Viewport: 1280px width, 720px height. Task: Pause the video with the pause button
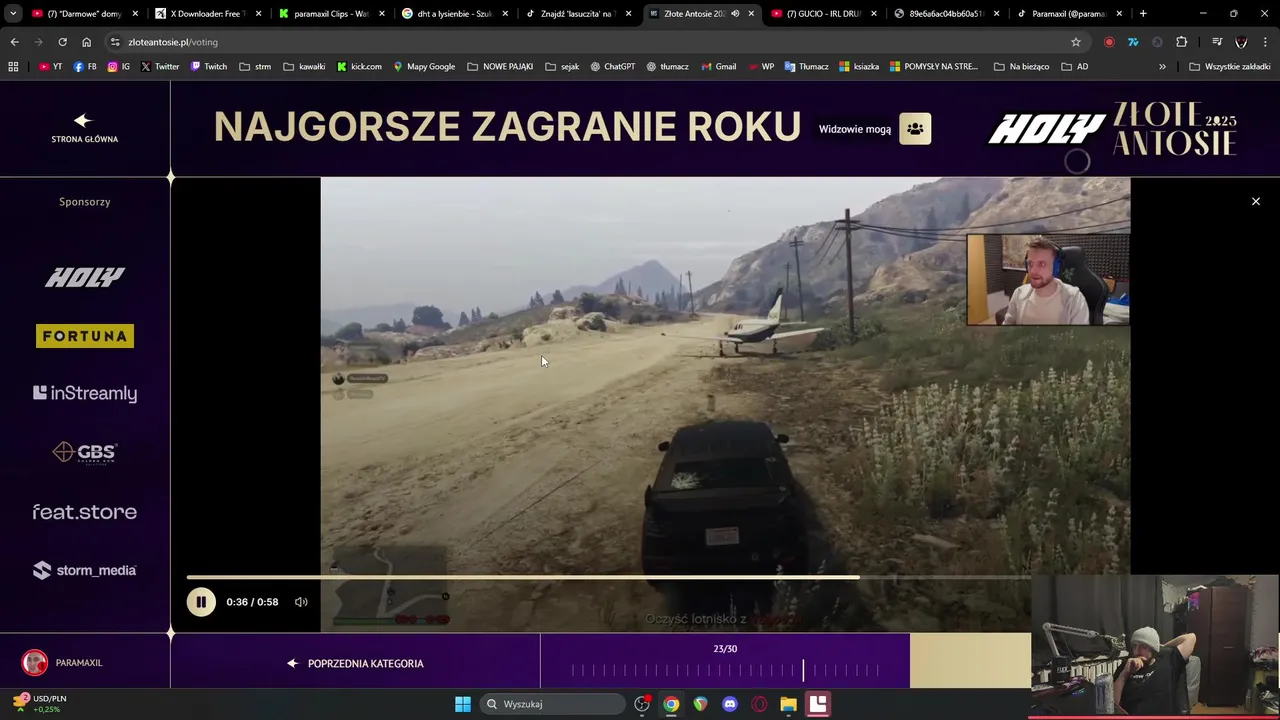click(201, 602)
